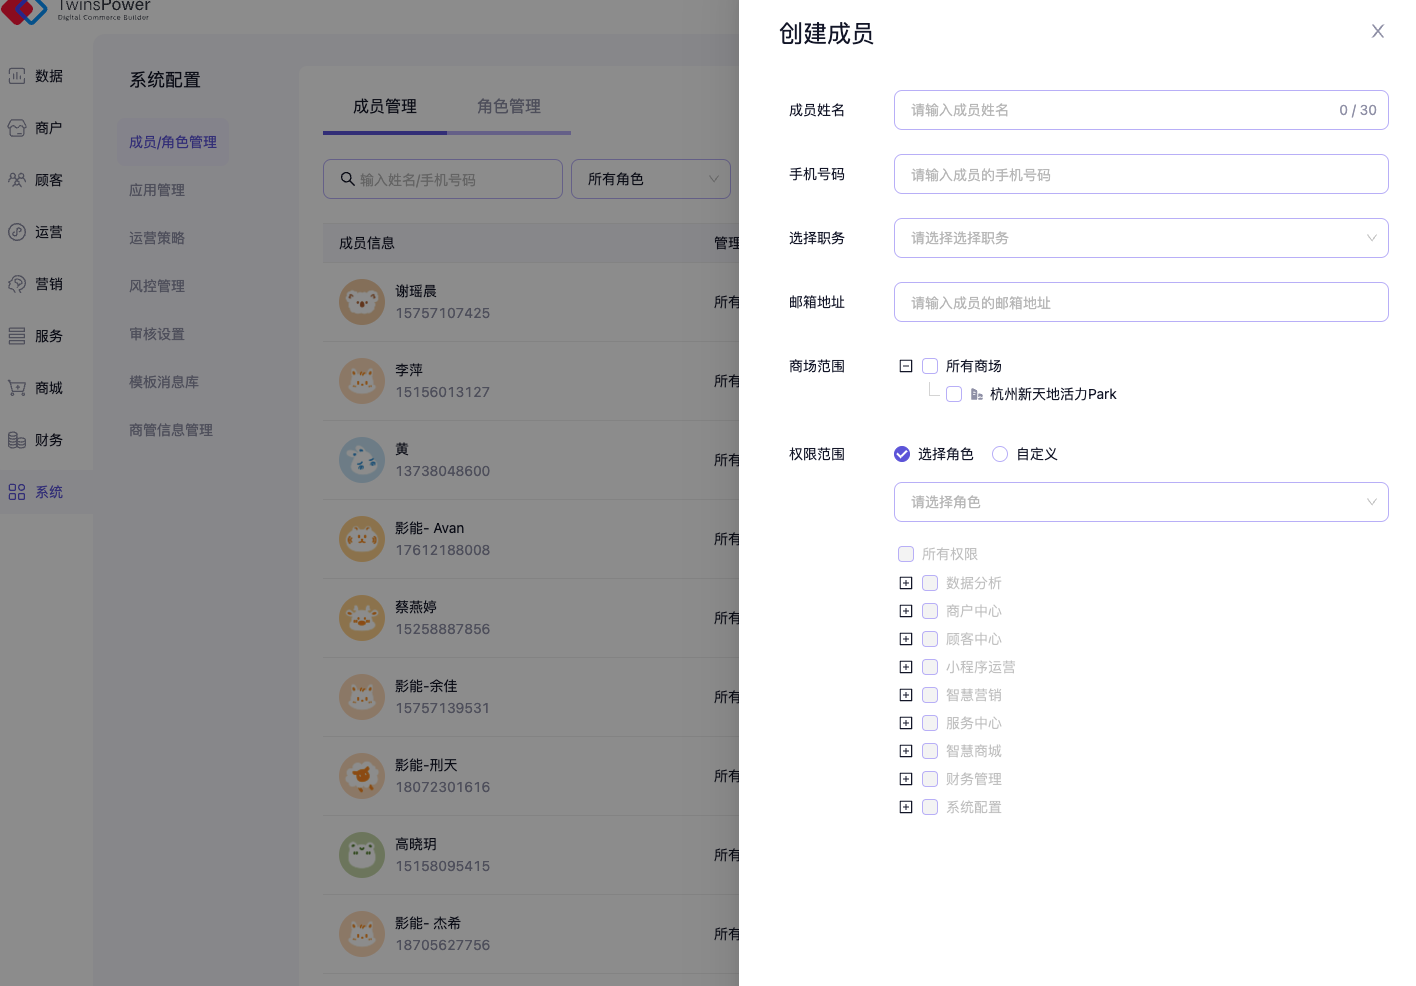
Task: Open the 请选择角色 dropdown
Action: pyautogui.click(x=1140, y=502)
